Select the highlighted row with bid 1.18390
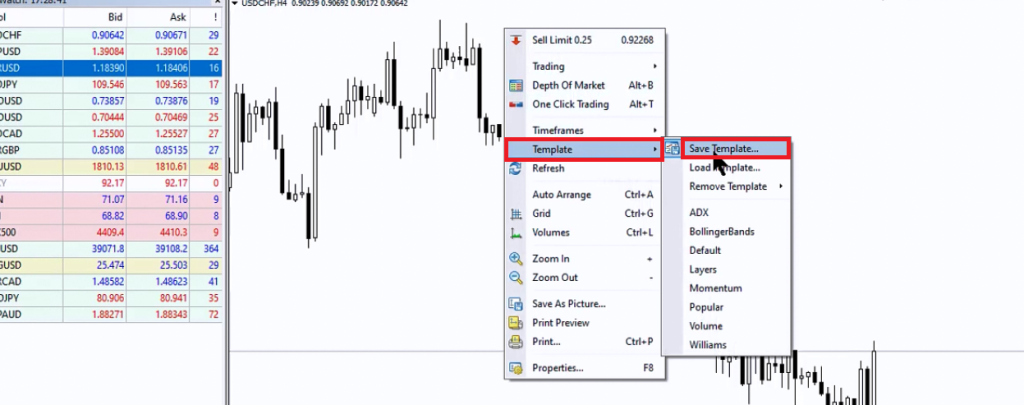Viewport: 1024px width, 405px height. coord(111,68)
